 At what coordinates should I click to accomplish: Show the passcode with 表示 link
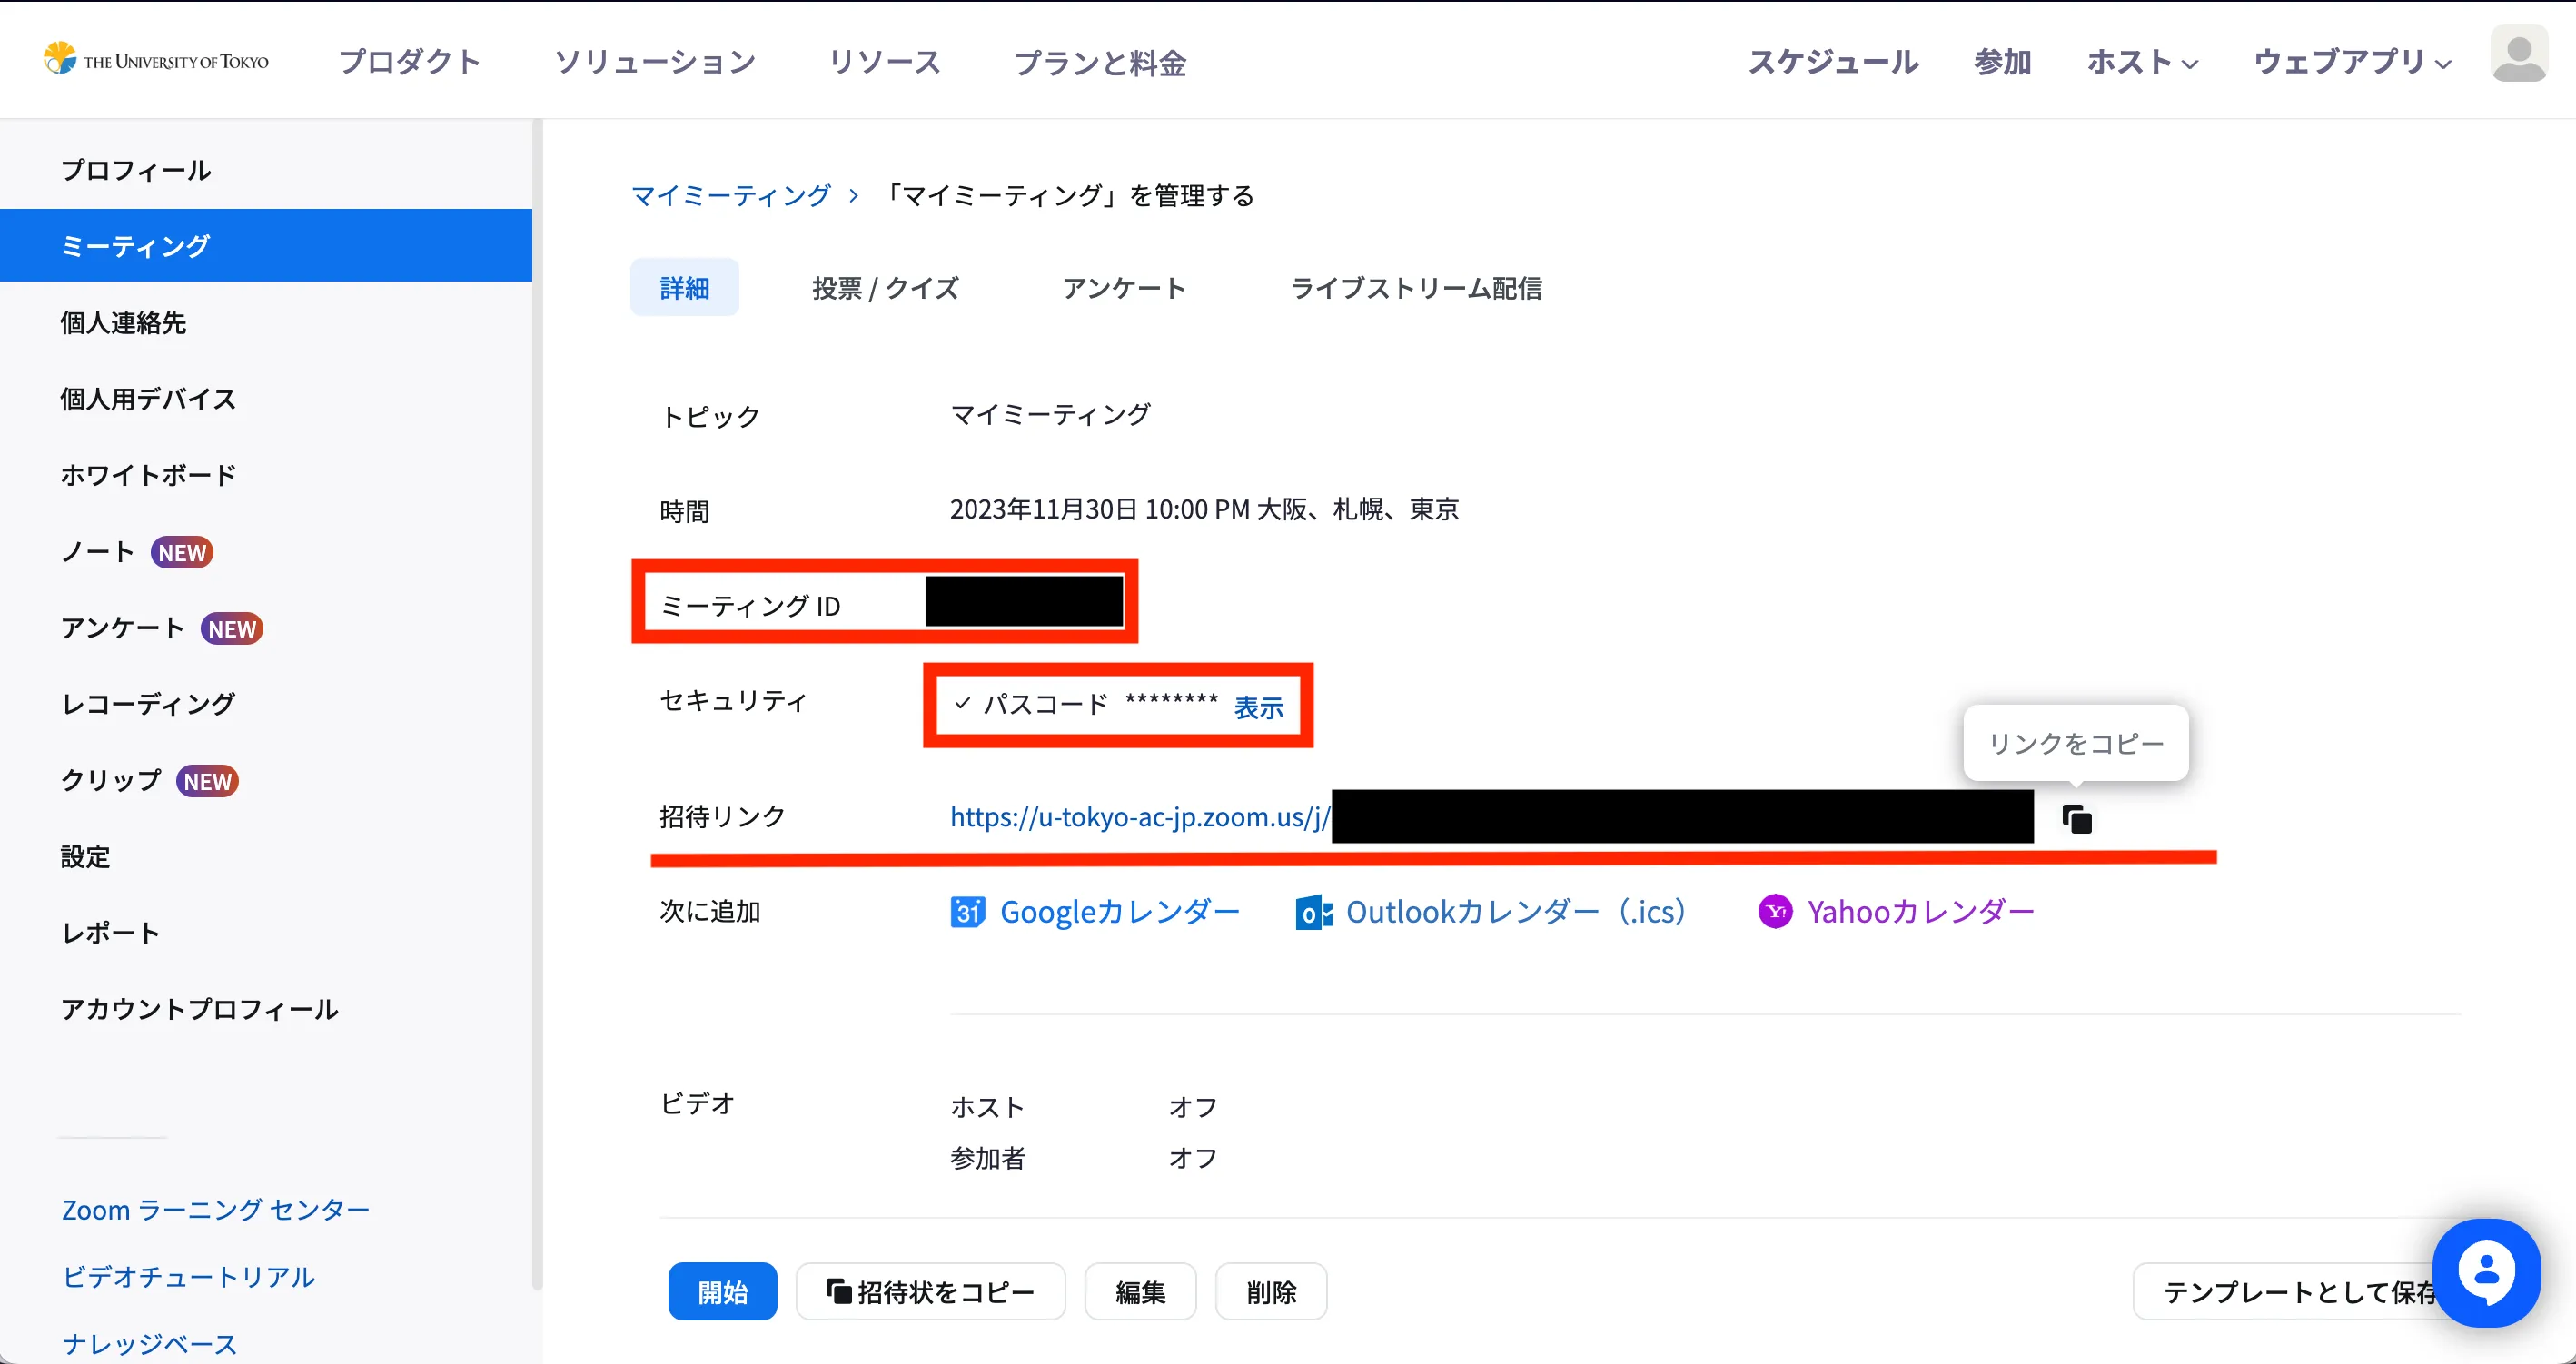1258,707
